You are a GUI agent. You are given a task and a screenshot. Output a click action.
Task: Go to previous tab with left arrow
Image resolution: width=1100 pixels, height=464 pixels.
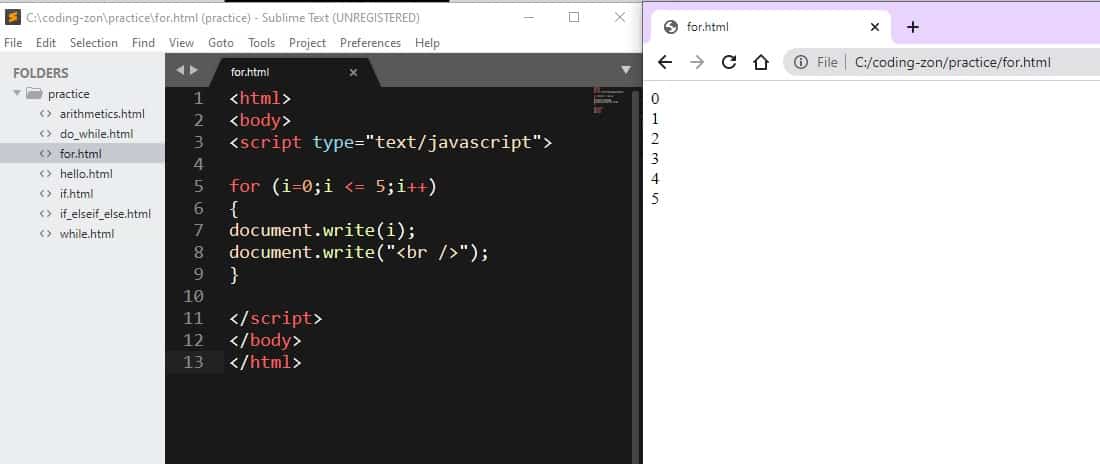[180, 70]
